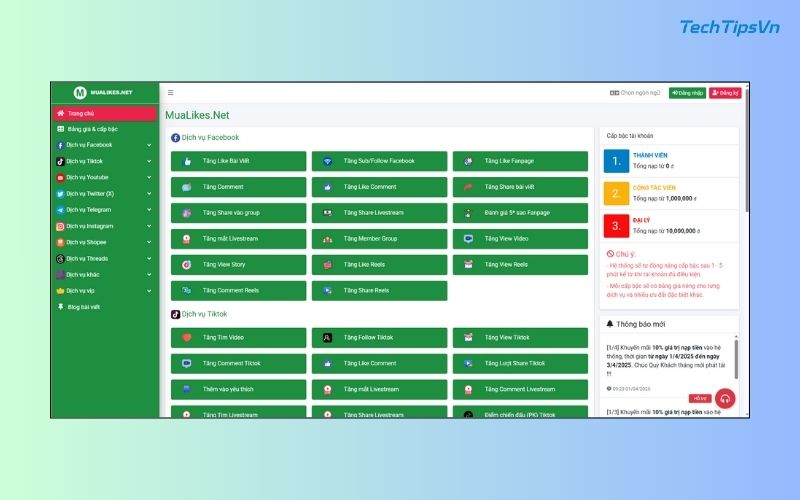Click the thumbs-up icon on Tăng Like Bài Viết
This screenshot has width=800, height=500.
point(187,161)
